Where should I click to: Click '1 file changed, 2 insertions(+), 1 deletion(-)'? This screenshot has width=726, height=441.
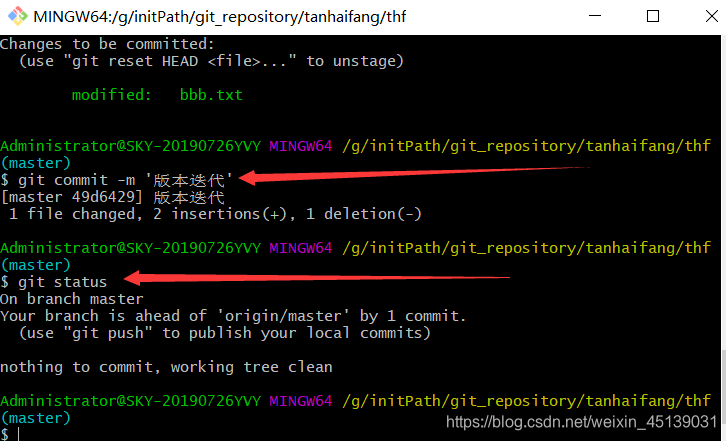(x=215, y=214)
